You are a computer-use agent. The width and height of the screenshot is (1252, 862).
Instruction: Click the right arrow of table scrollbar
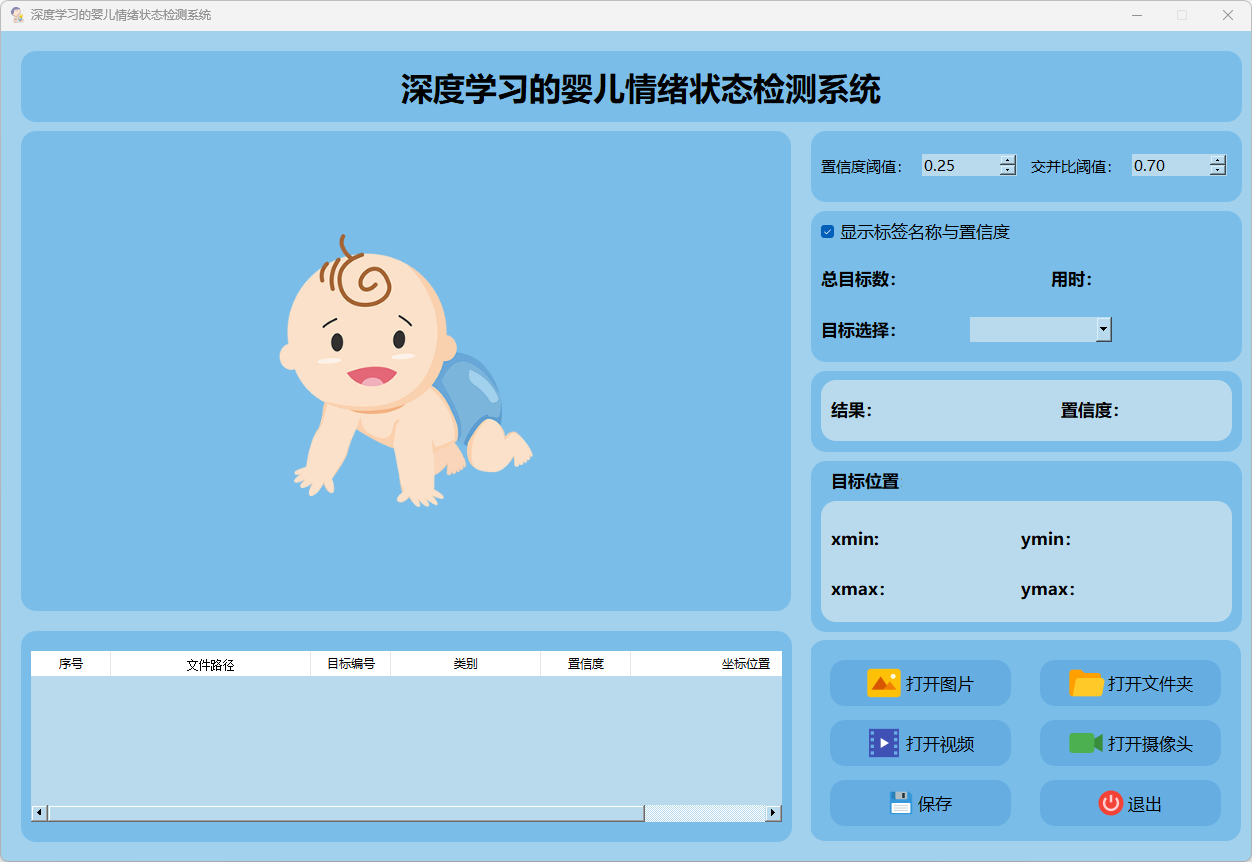(773, 813)
